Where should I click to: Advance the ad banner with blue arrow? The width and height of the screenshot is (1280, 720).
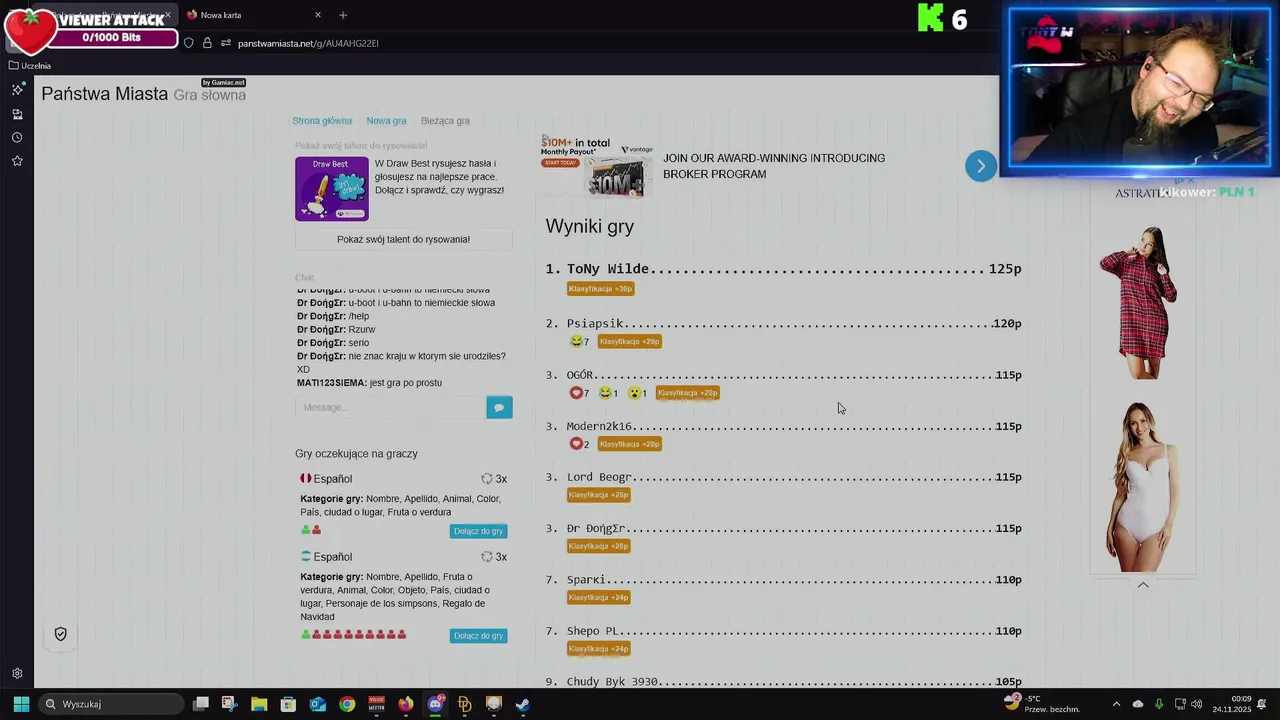981,166
